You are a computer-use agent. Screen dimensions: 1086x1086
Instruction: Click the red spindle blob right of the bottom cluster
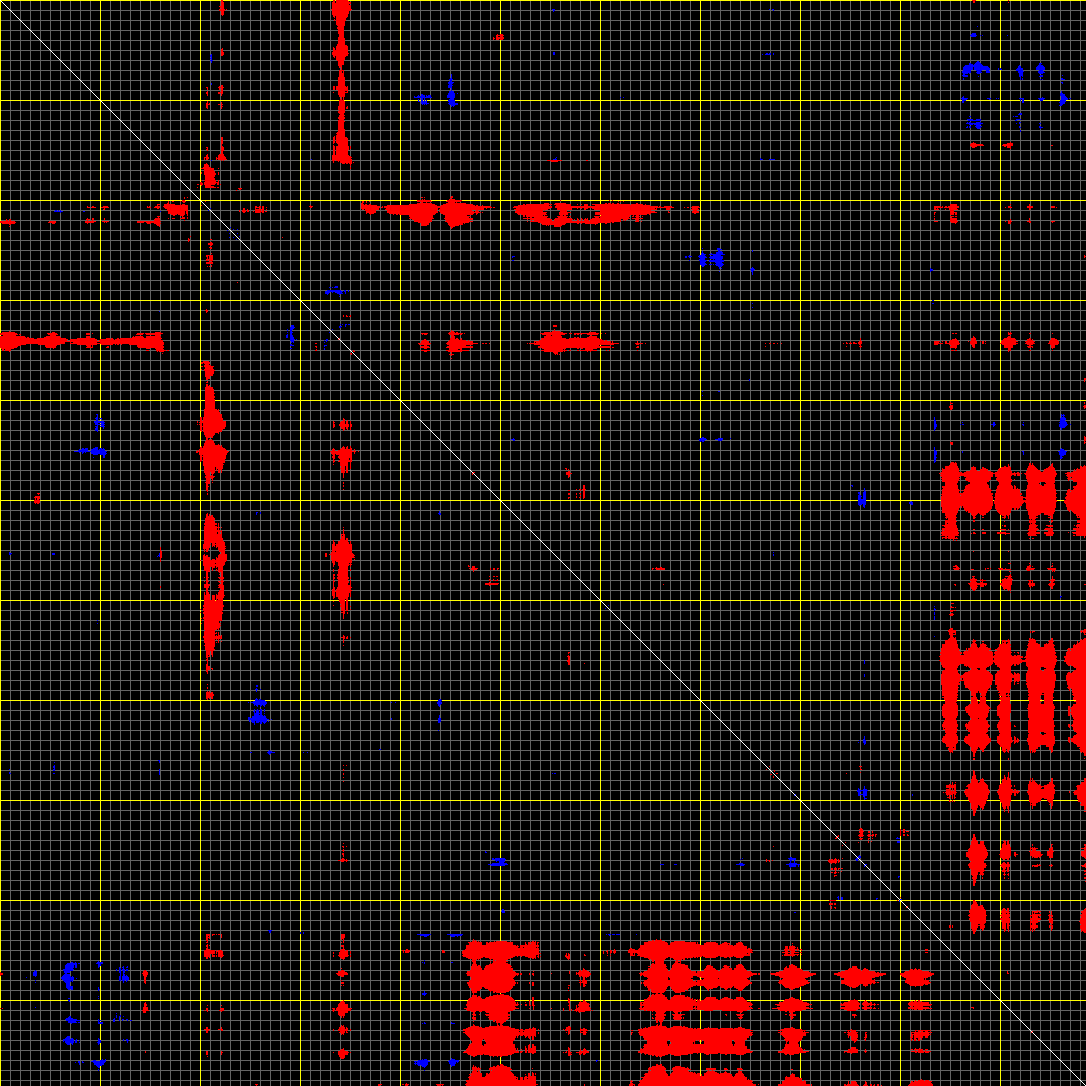click(792, 1038)
